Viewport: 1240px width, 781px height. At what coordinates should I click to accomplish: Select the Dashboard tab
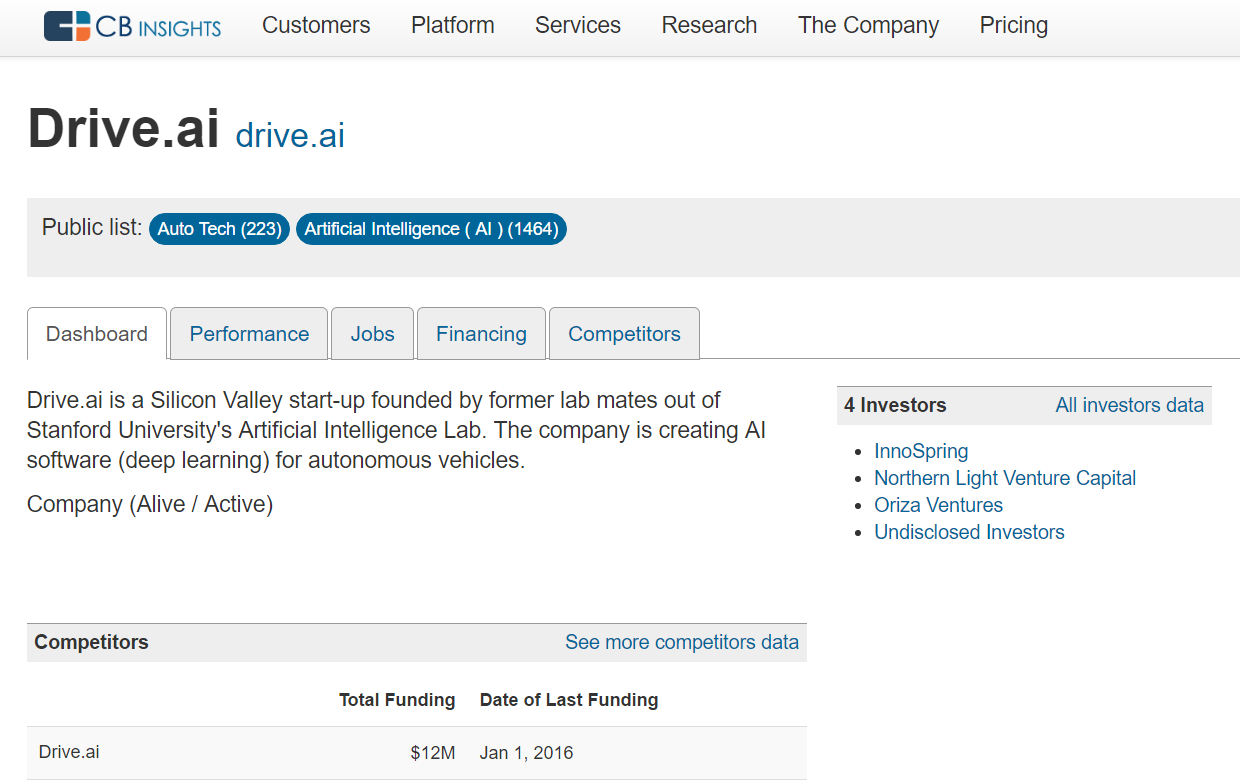click(x=97, y=334)
